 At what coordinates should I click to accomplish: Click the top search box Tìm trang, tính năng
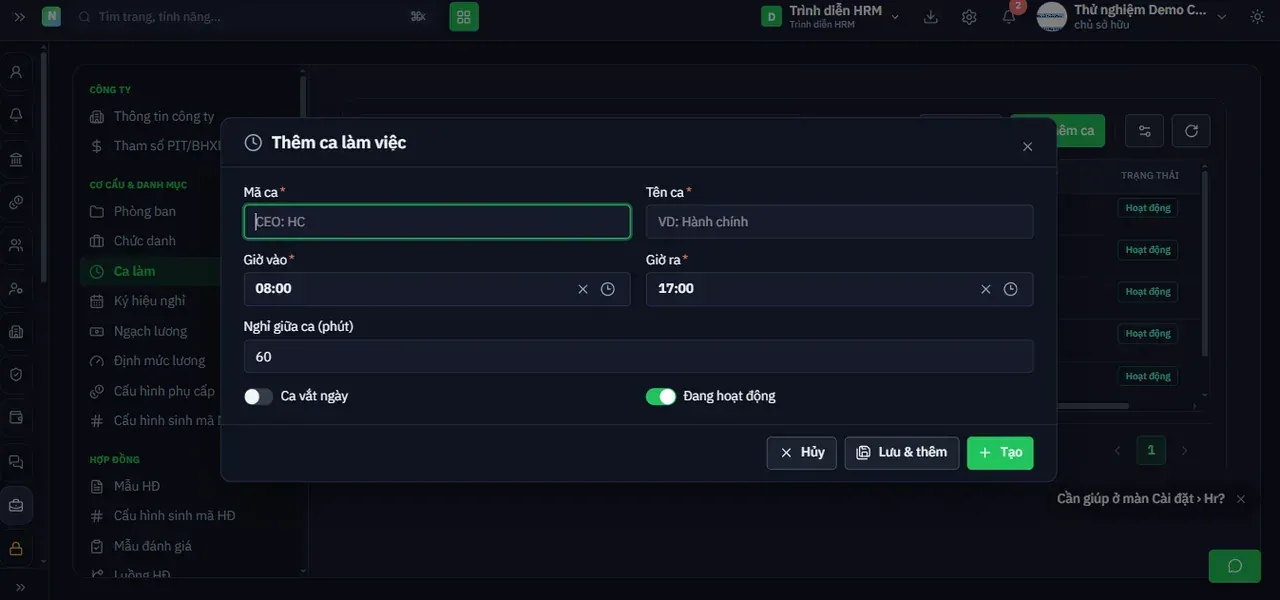pos(253,17)
